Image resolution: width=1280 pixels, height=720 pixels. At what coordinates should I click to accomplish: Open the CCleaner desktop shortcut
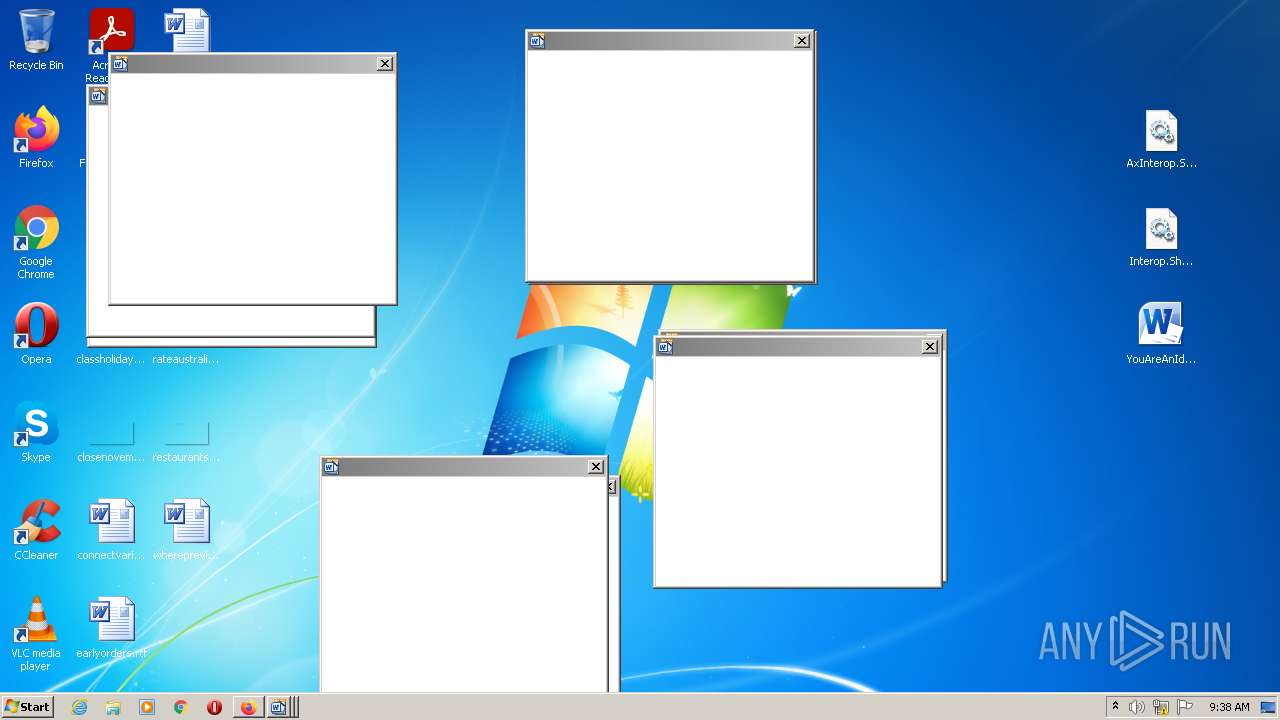[x=36, y=530]
